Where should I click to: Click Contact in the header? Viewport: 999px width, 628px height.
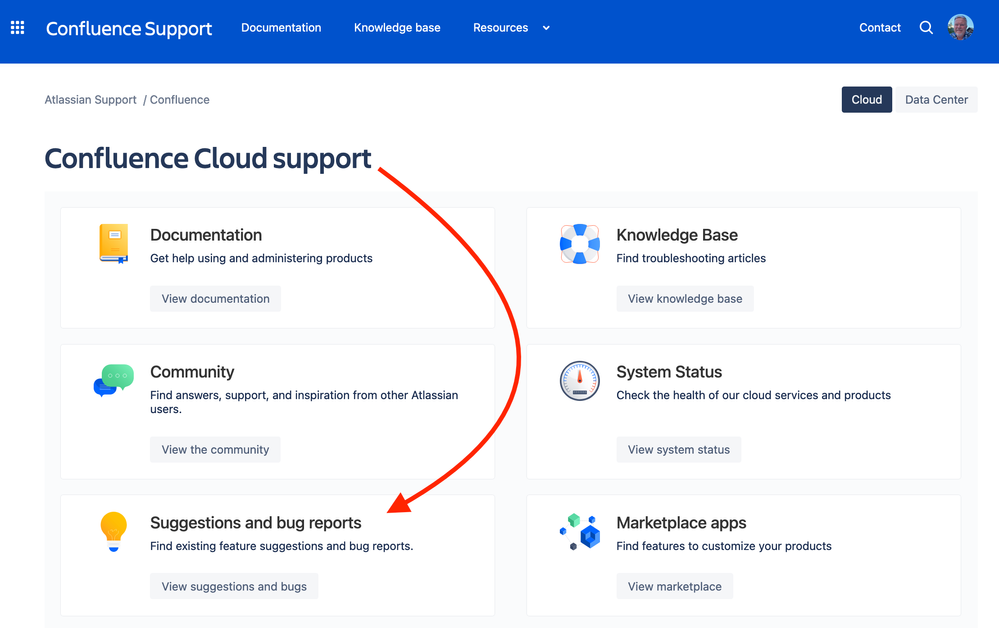880,28
